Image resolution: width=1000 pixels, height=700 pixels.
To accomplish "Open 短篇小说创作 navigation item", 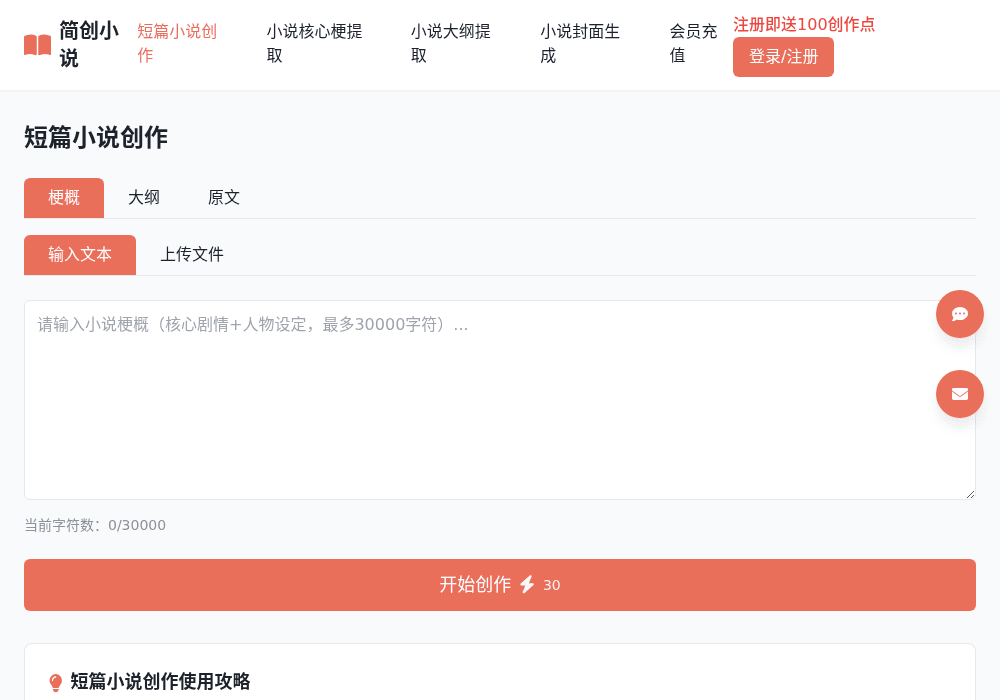I will (x=177, y=43).
